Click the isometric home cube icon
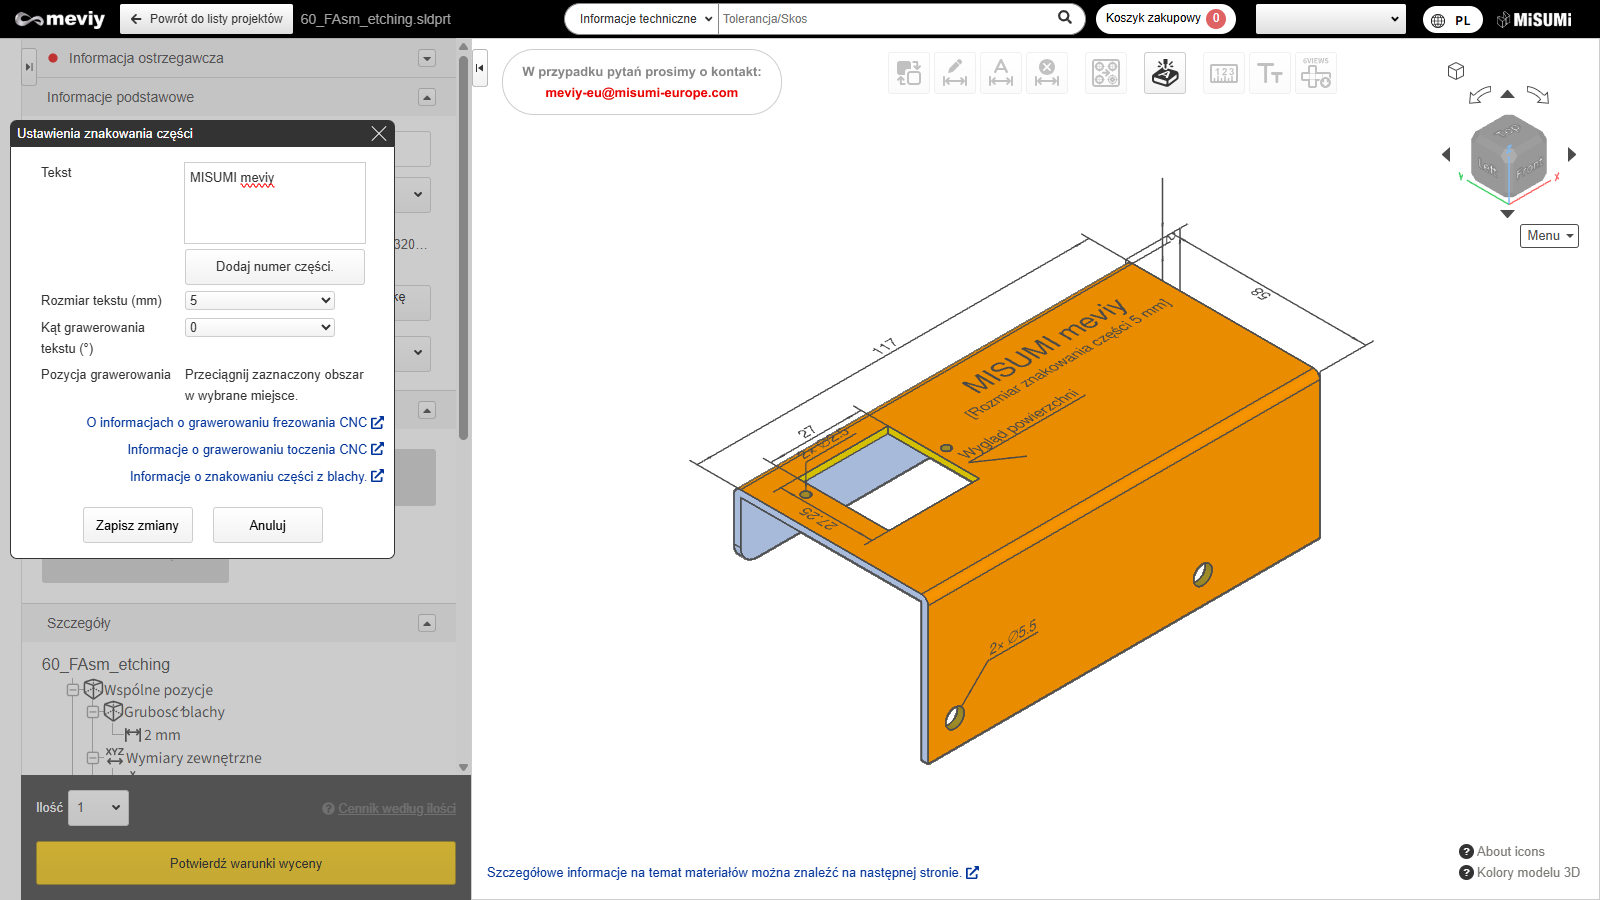 1456,71
